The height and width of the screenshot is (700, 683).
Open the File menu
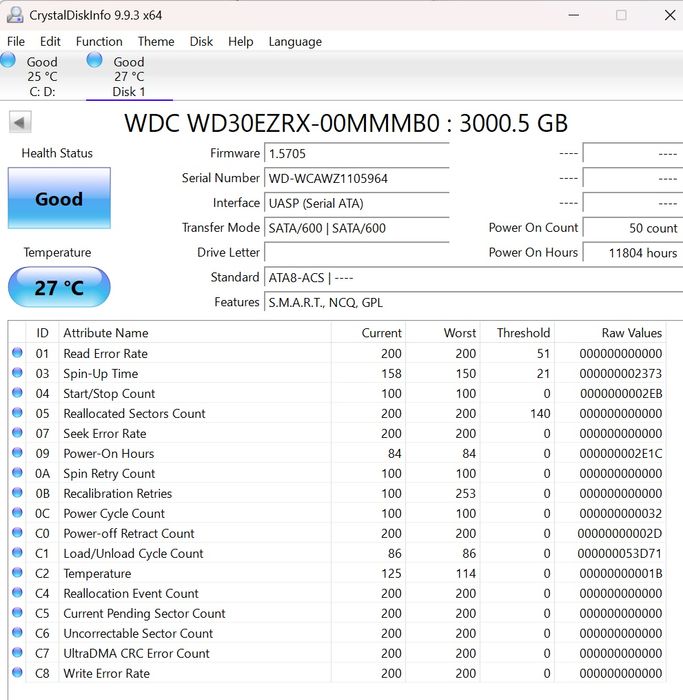[x=16, y=42]
